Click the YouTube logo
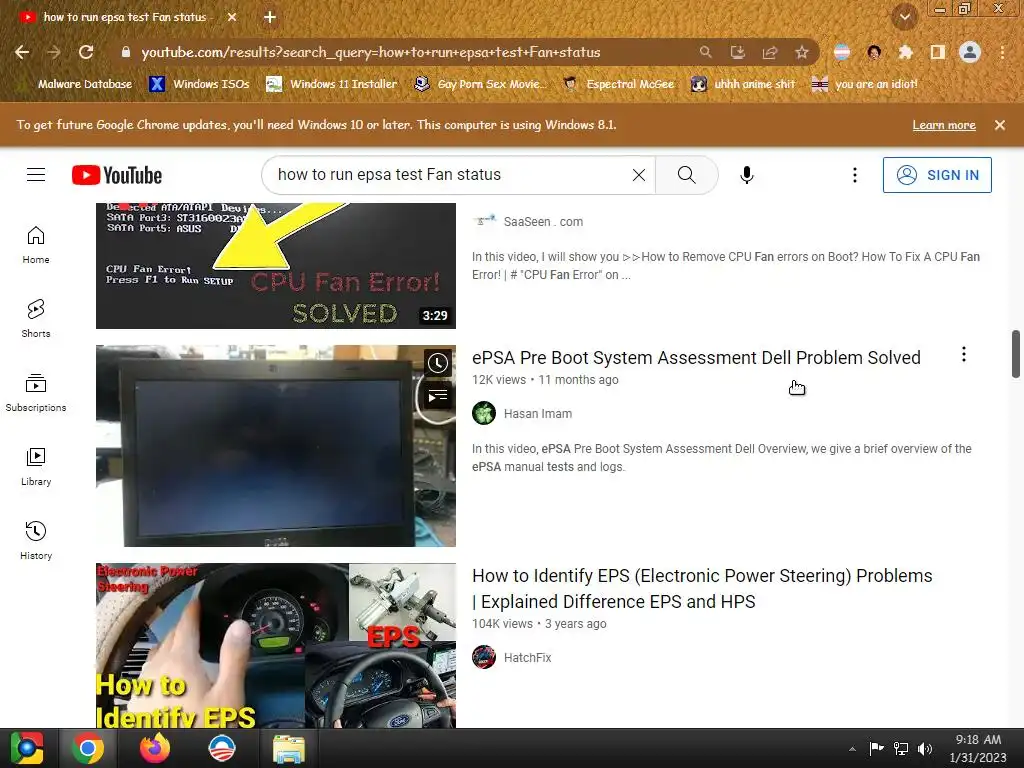The height and width of the screenshot is (768, 1024). pyautogui.click(x=117, y=175)
